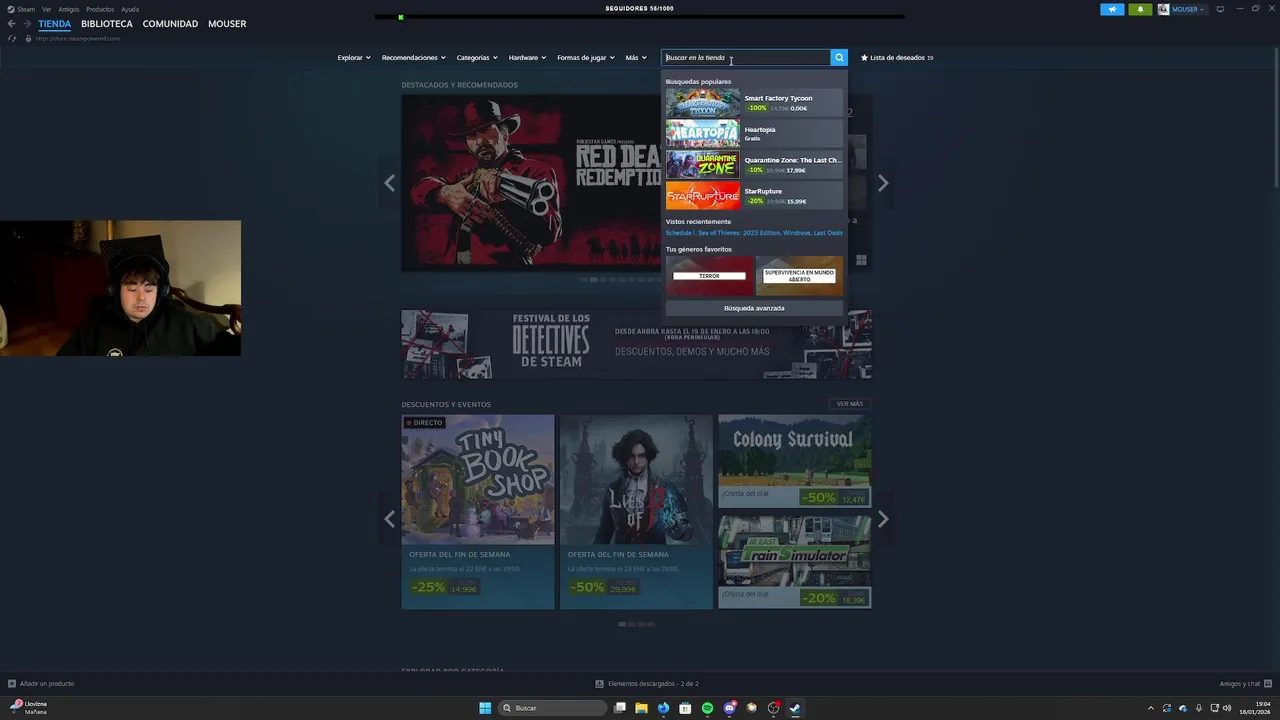1280x720 pixels.
Task: Show next discounts page arrow
Action: 883,519
